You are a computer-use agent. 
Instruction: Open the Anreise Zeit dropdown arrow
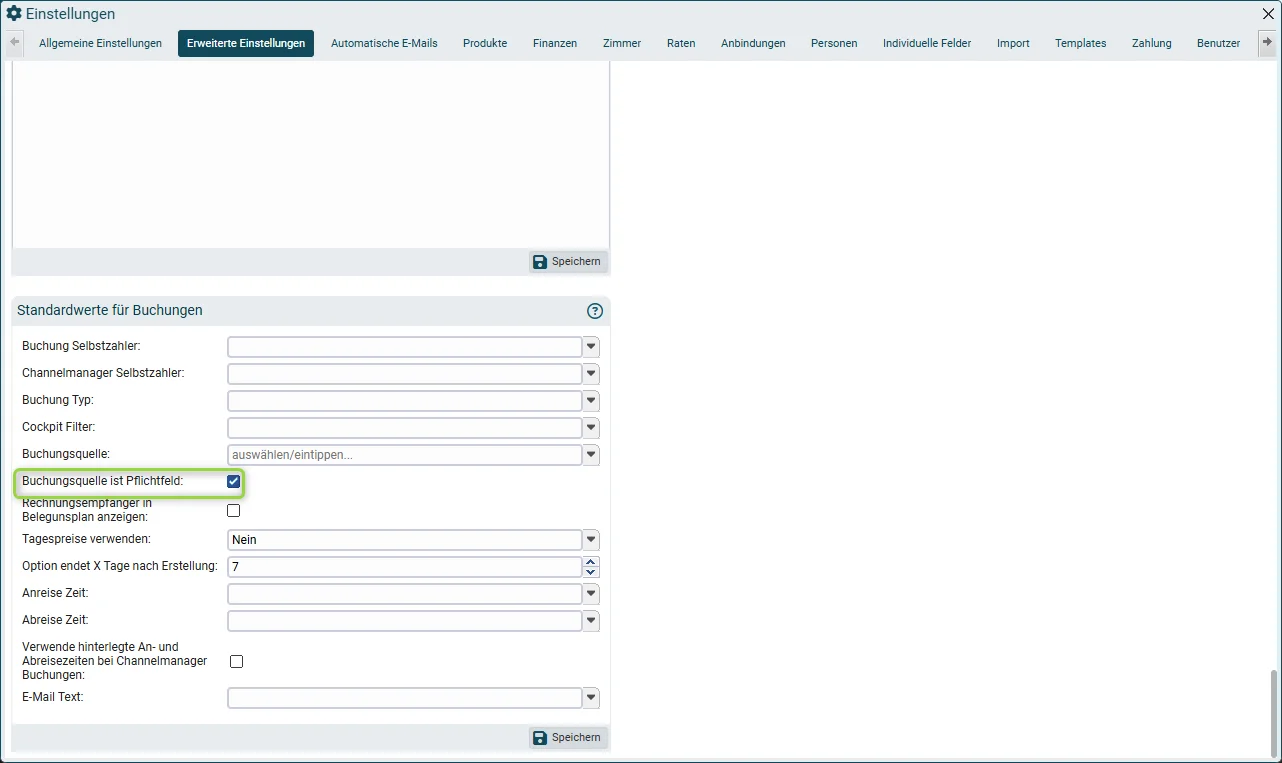[591, 594]
